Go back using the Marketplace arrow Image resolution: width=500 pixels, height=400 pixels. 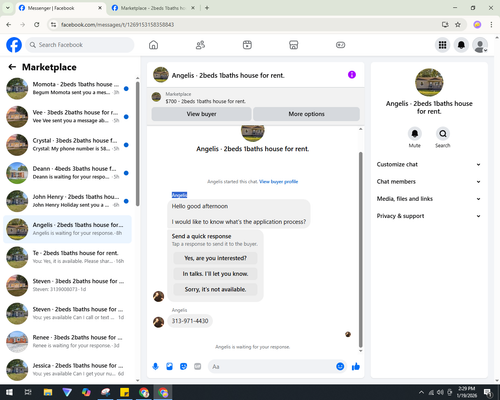(x=12, y=67)
